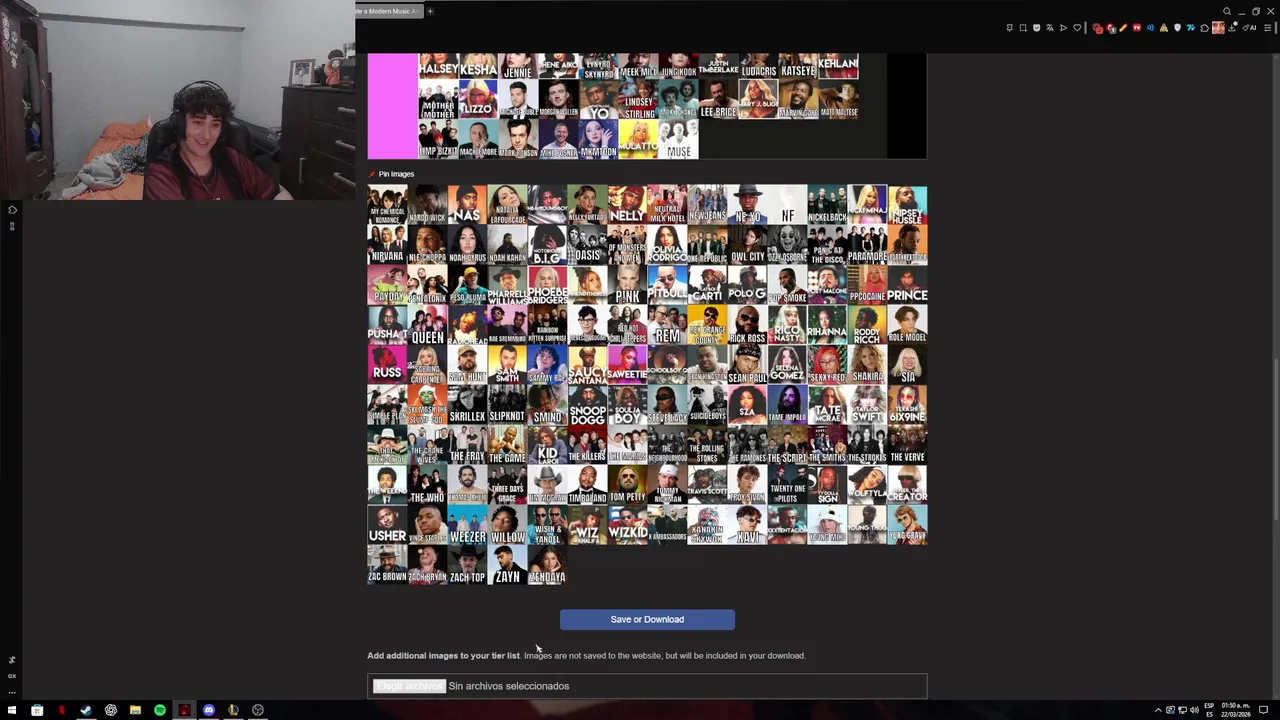
Task: Choose the Shakira artist tile
Action: click(x=868, y=365)
